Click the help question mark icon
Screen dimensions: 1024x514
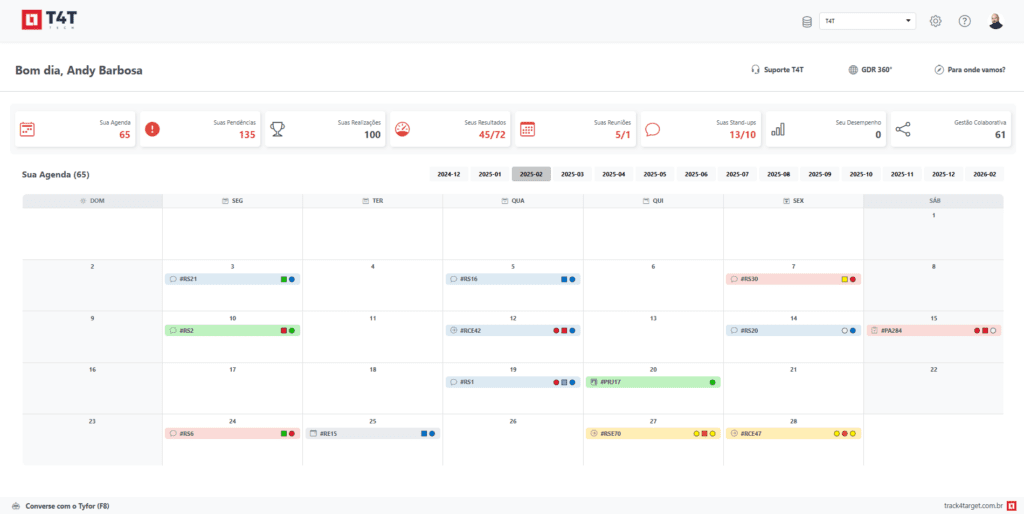pyautogui.click(x=964, y=21)
